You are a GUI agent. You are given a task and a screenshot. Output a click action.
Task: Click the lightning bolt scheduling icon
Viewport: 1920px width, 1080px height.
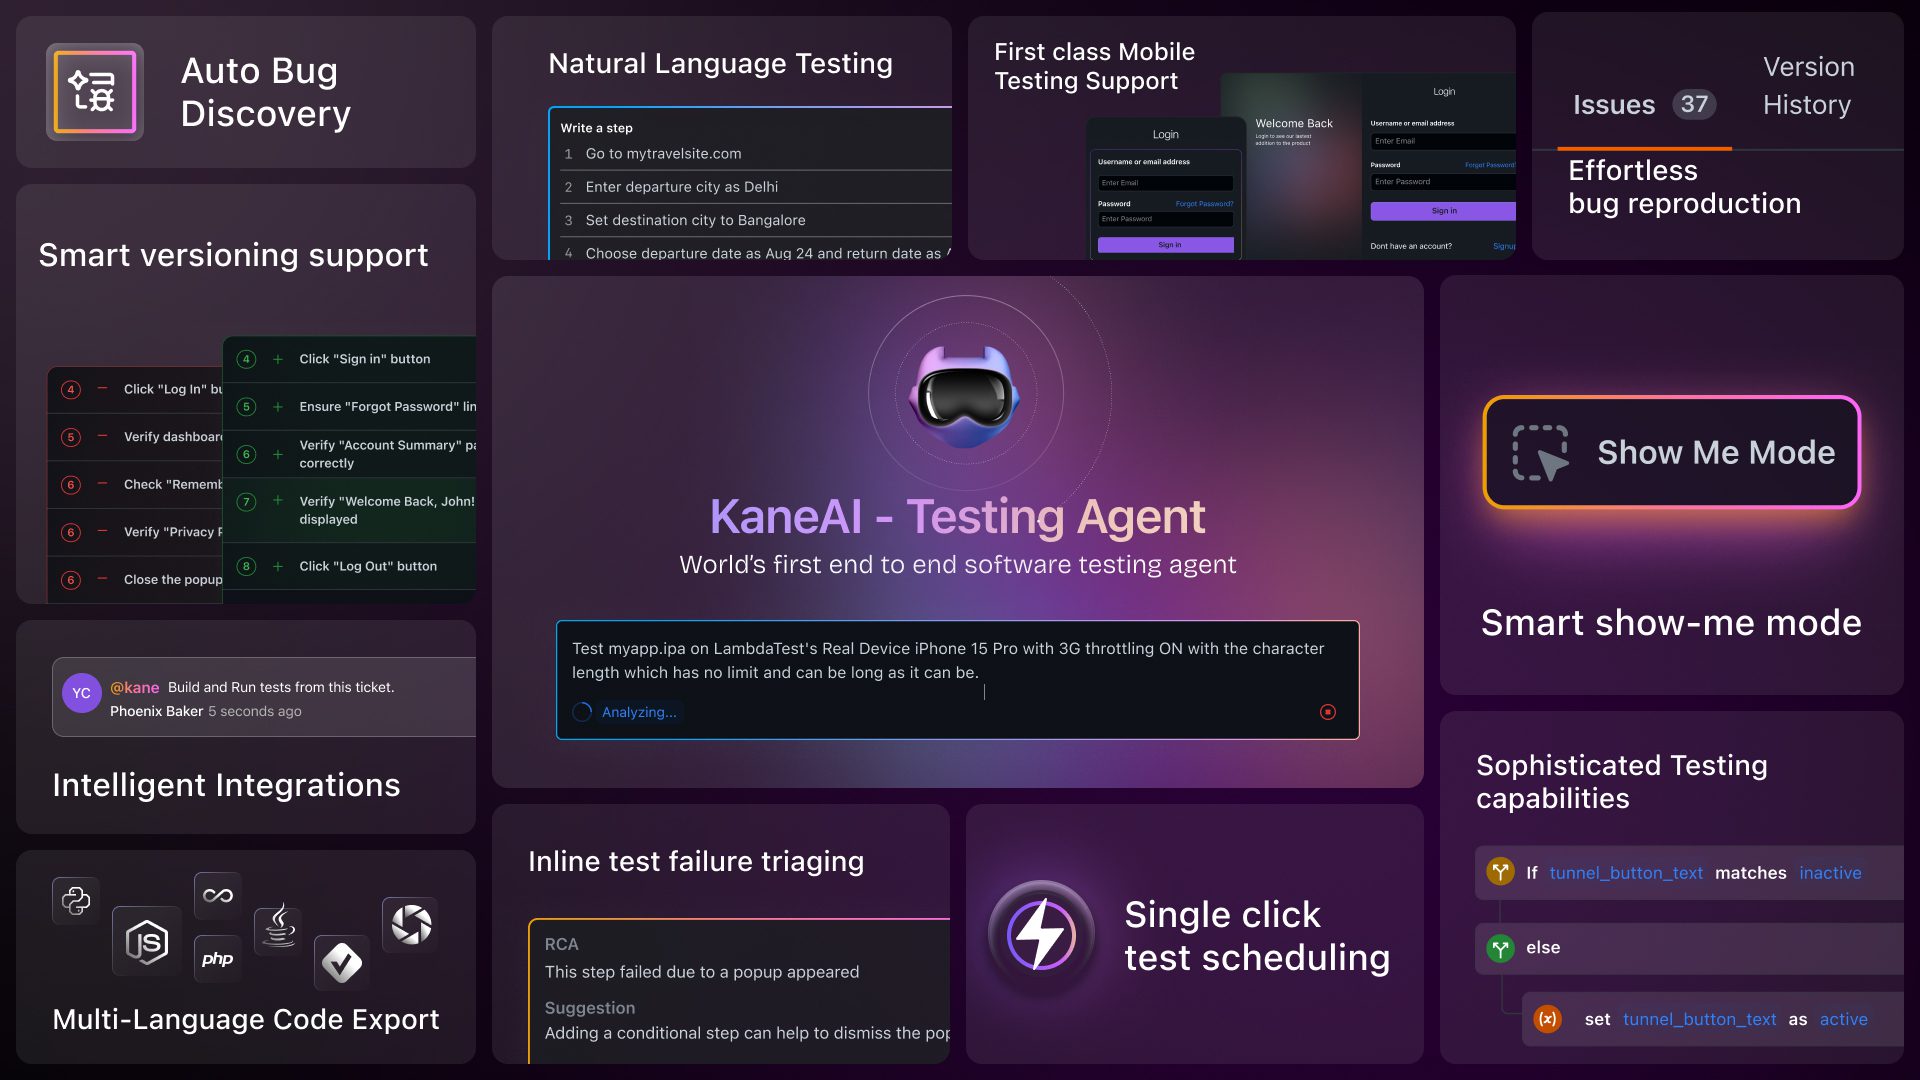(1041, 935)
